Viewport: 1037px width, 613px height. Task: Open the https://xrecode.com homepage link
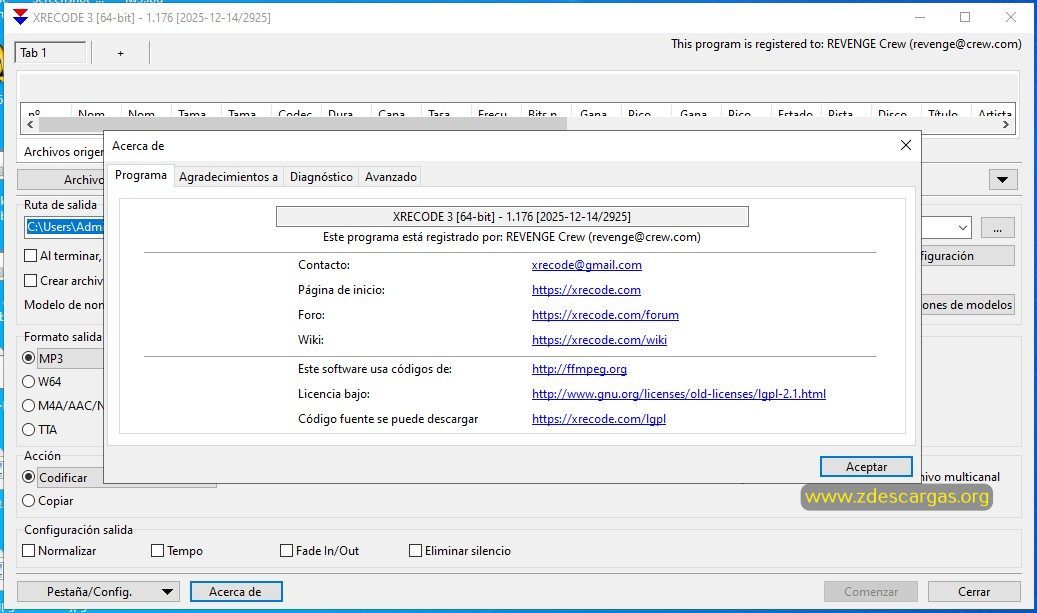(586, 290)
